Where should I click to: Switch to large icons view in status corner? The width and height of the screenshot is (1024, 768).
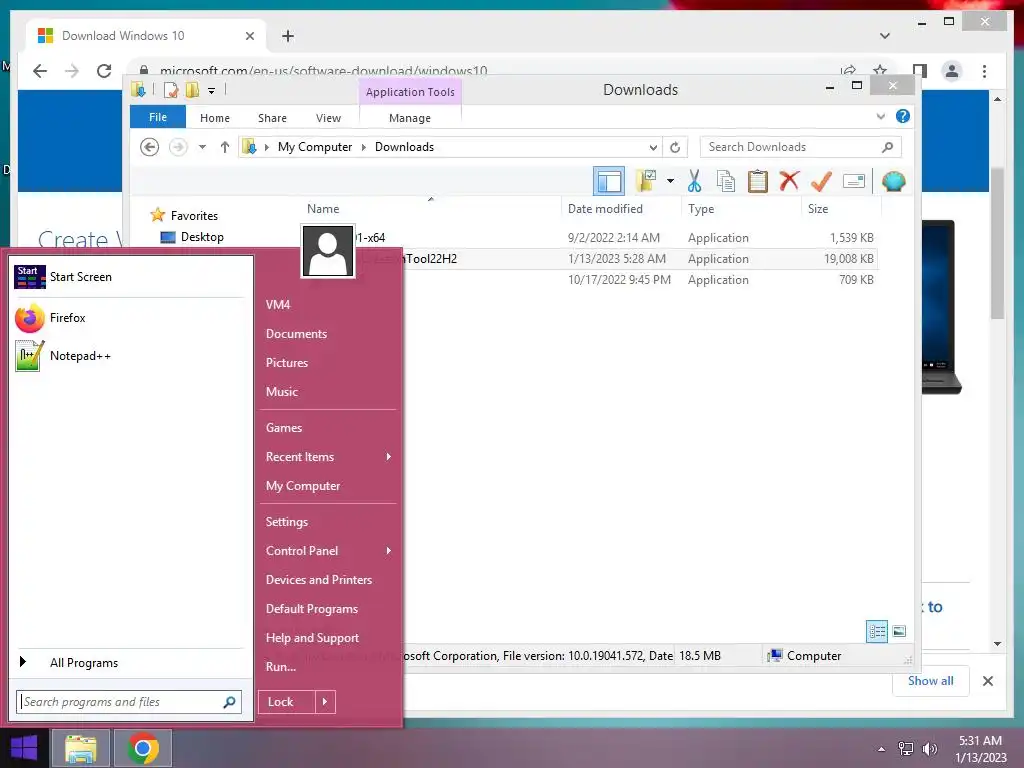pos(899,632)
